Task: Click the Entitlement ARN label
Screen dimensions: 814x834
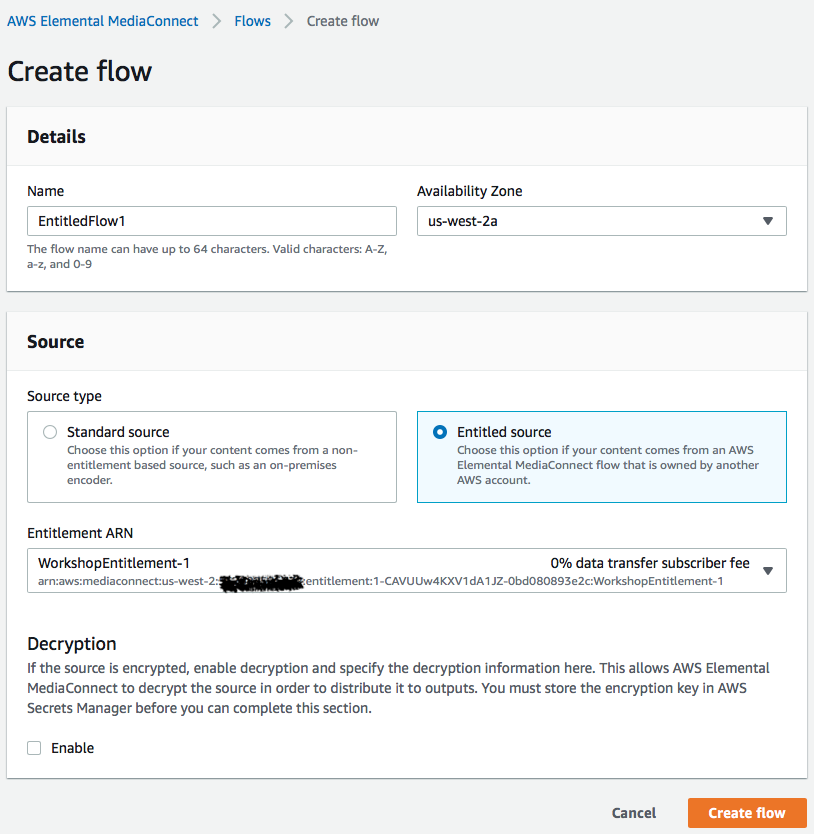Action: point(80,533)
